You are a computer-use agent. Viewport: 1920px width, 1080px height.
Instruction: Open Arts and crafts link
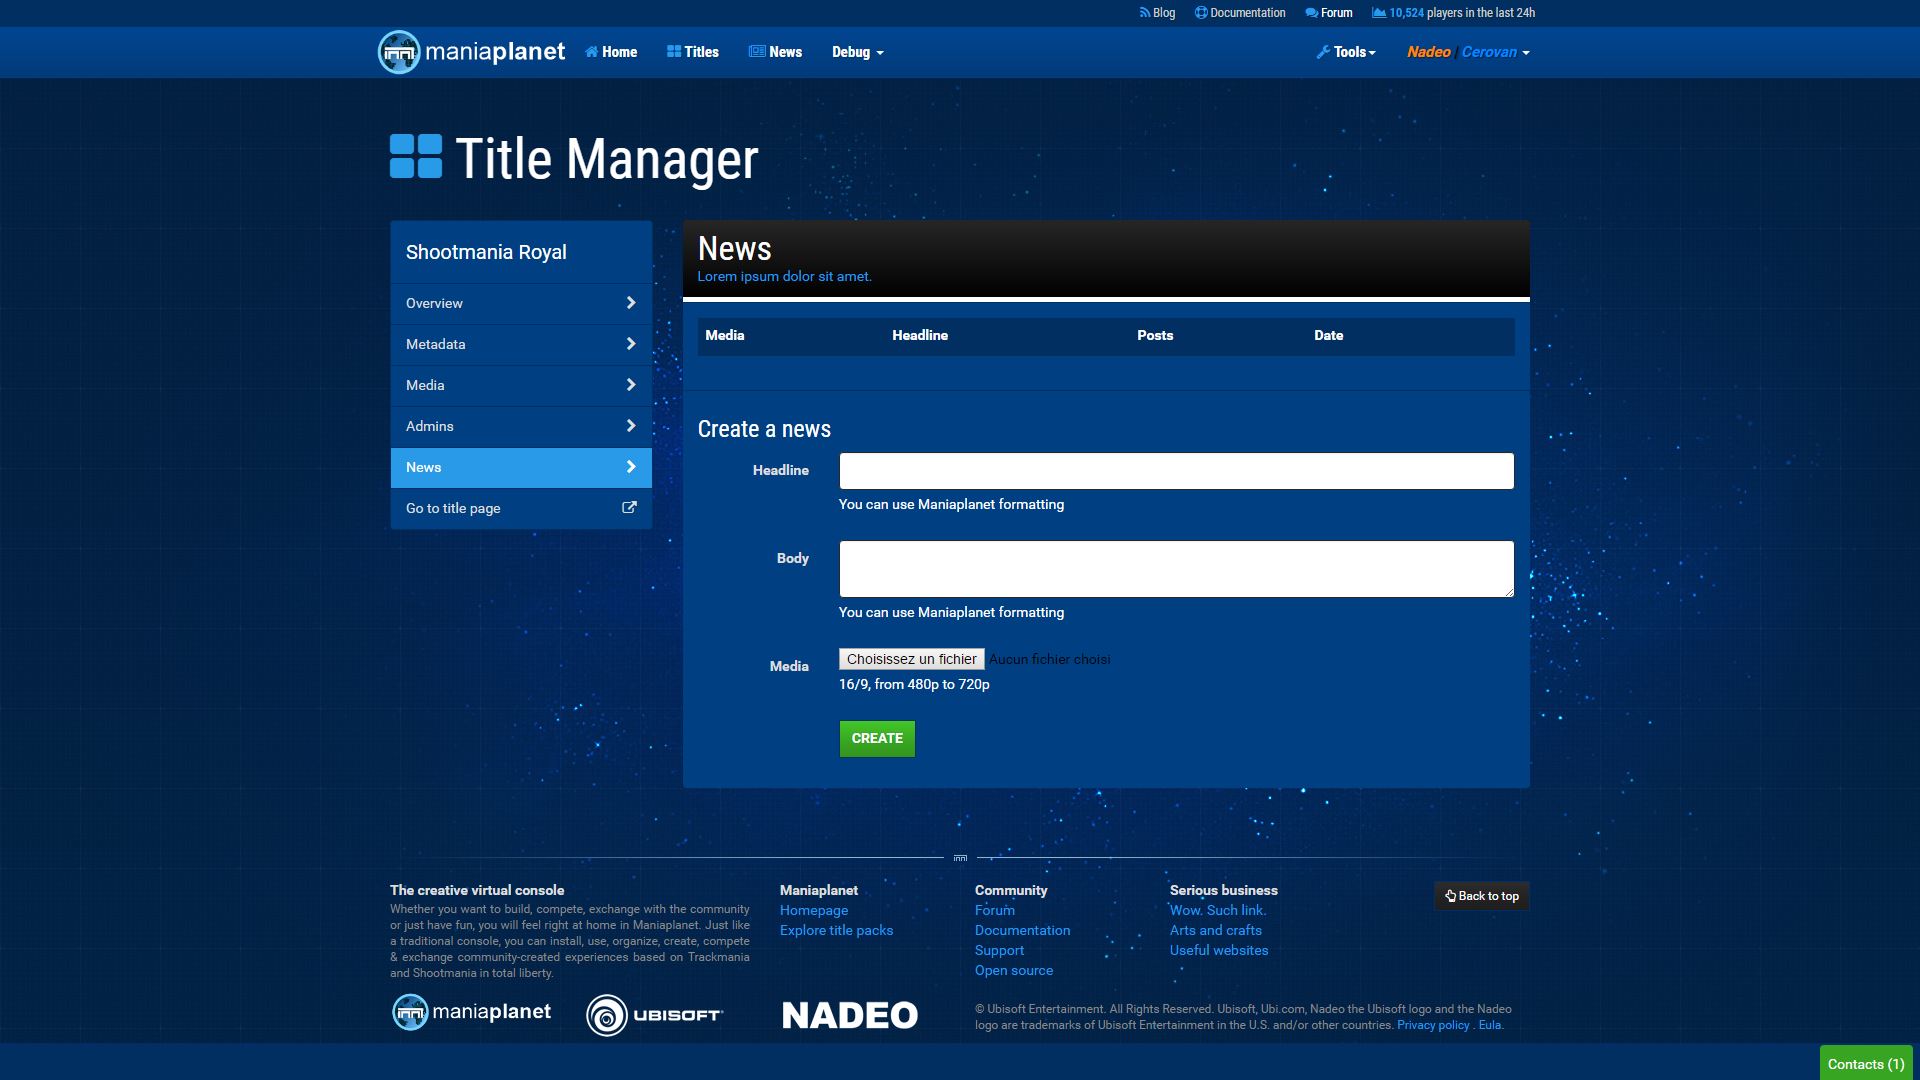point(1216,930)
